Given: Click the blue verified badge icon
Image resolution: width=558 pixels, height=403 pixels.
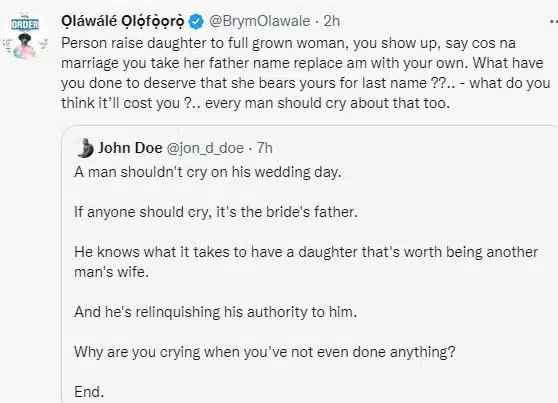Looking at the screenshot, I should coord(196,22).
